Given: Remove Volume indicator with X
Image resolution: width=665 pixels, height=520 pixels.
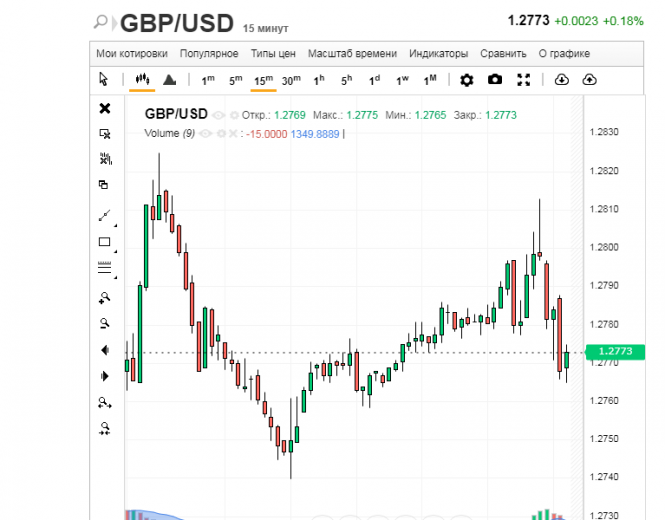Looking at the screenshot, I should pos(233,134).
